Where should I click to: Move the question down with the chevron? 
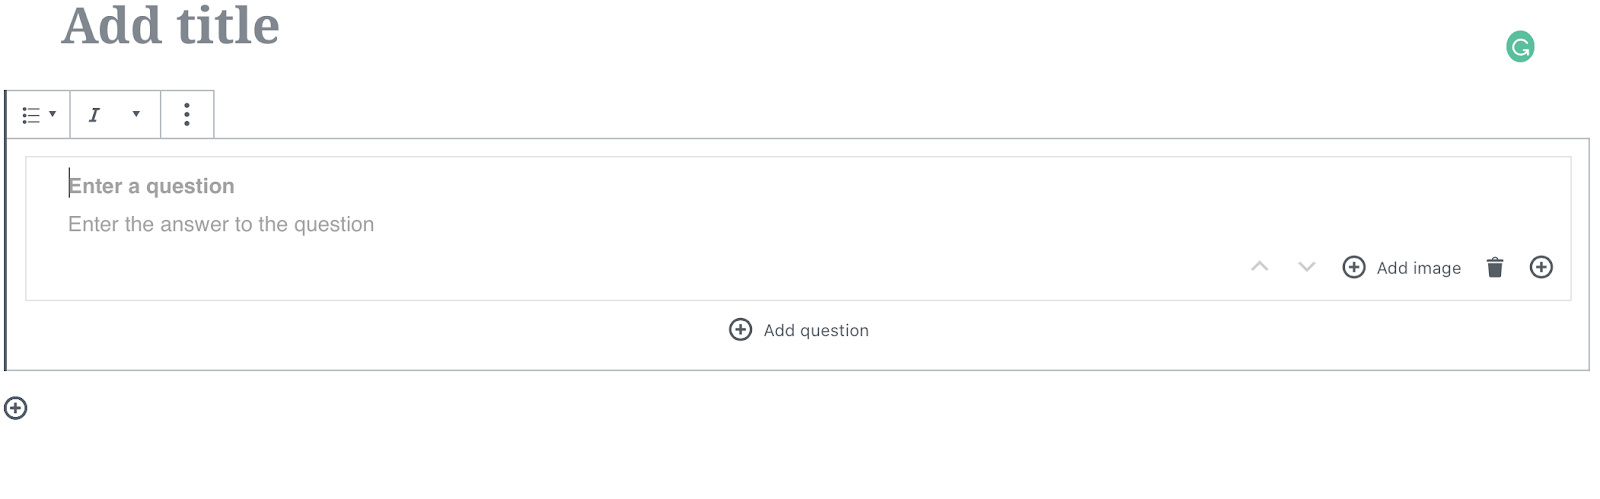coord(1307,266)
